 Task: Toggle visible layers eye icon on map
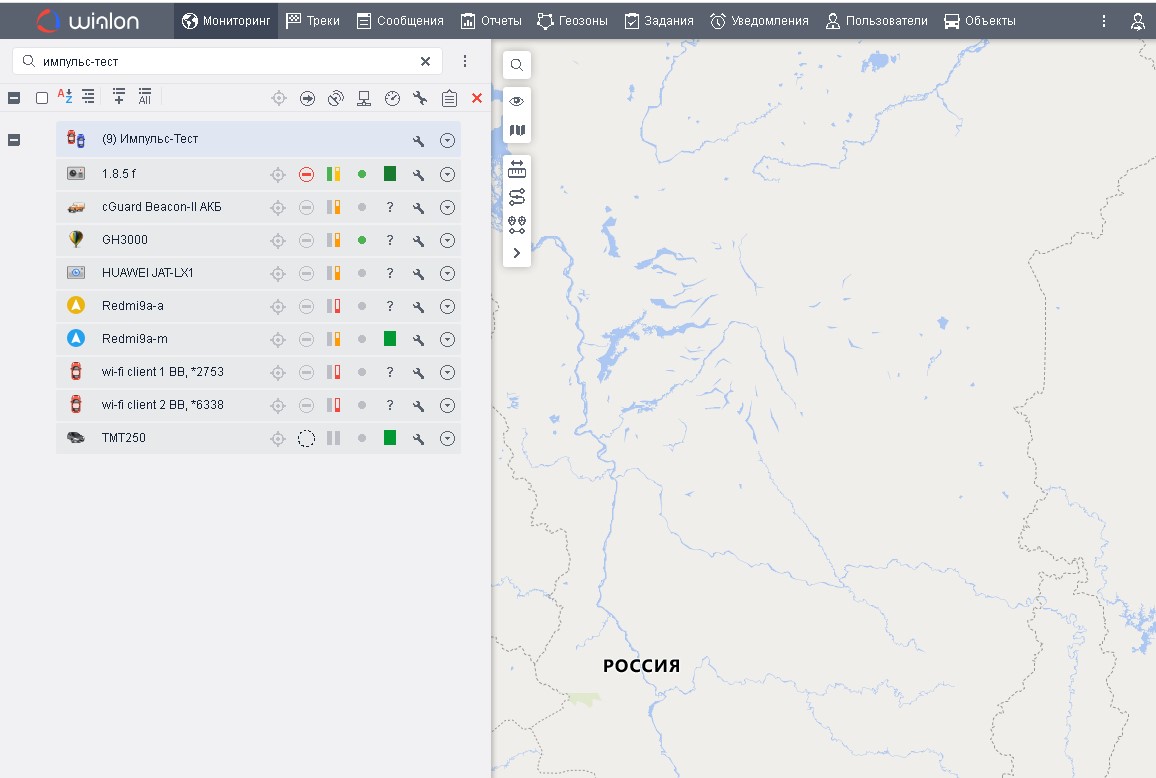coord(517,101)
